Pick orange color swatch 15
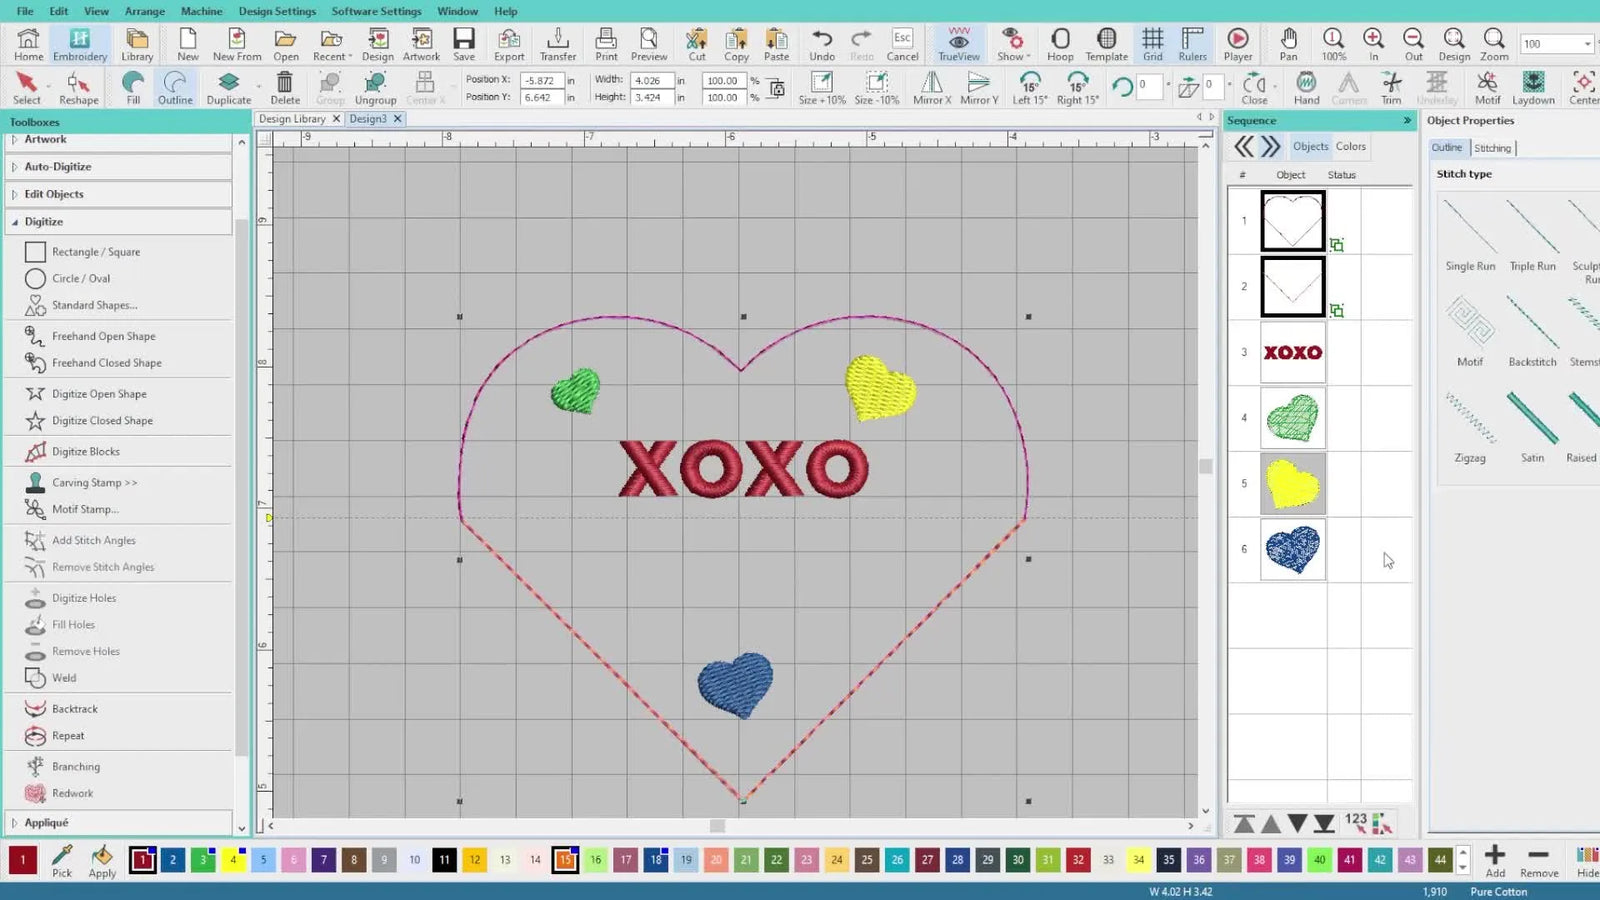The width and height of the screenshot is (1600, 900). point(565,859)
